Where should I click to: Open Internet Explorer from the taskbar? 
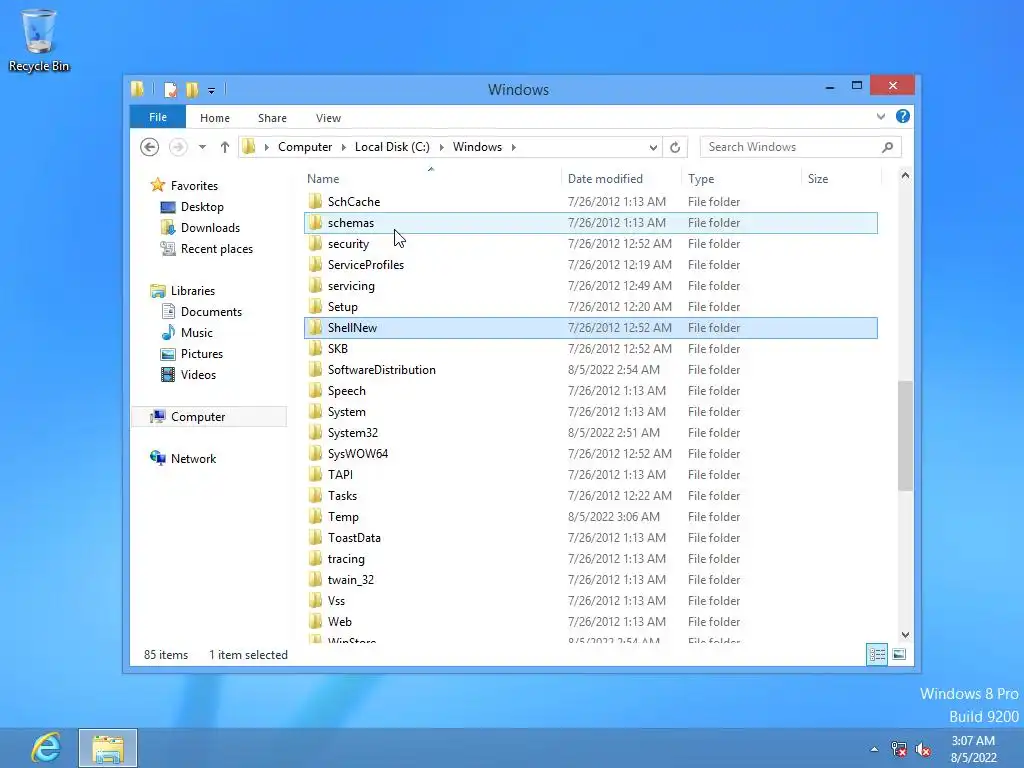click(x=46, y=748)
